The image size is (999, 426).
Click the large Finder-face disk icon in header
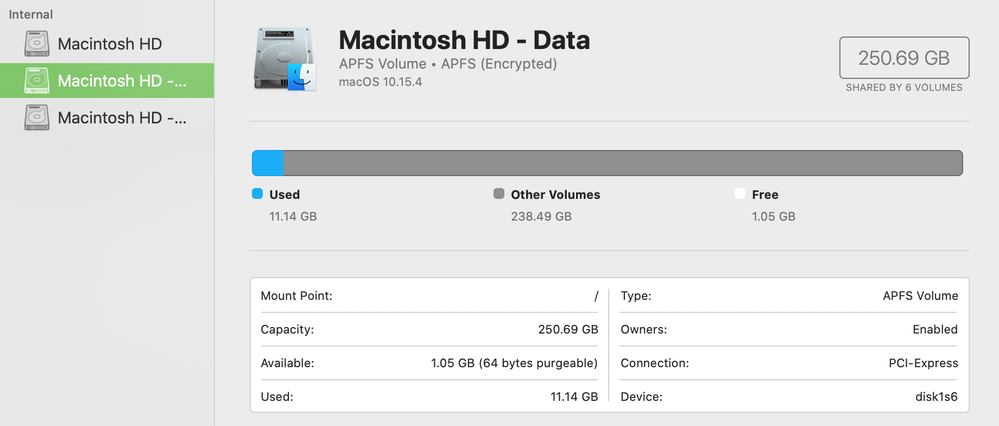pyautogui.click(x=286, y=60)
